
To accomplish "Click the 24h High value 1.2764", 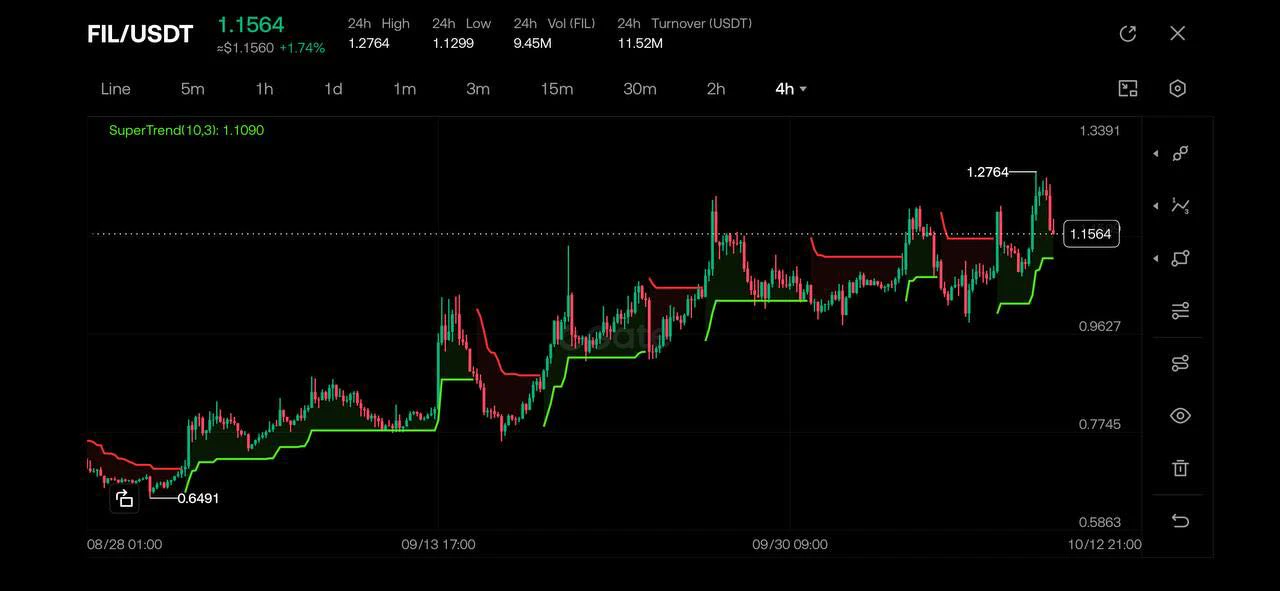I will click(369, 43).
